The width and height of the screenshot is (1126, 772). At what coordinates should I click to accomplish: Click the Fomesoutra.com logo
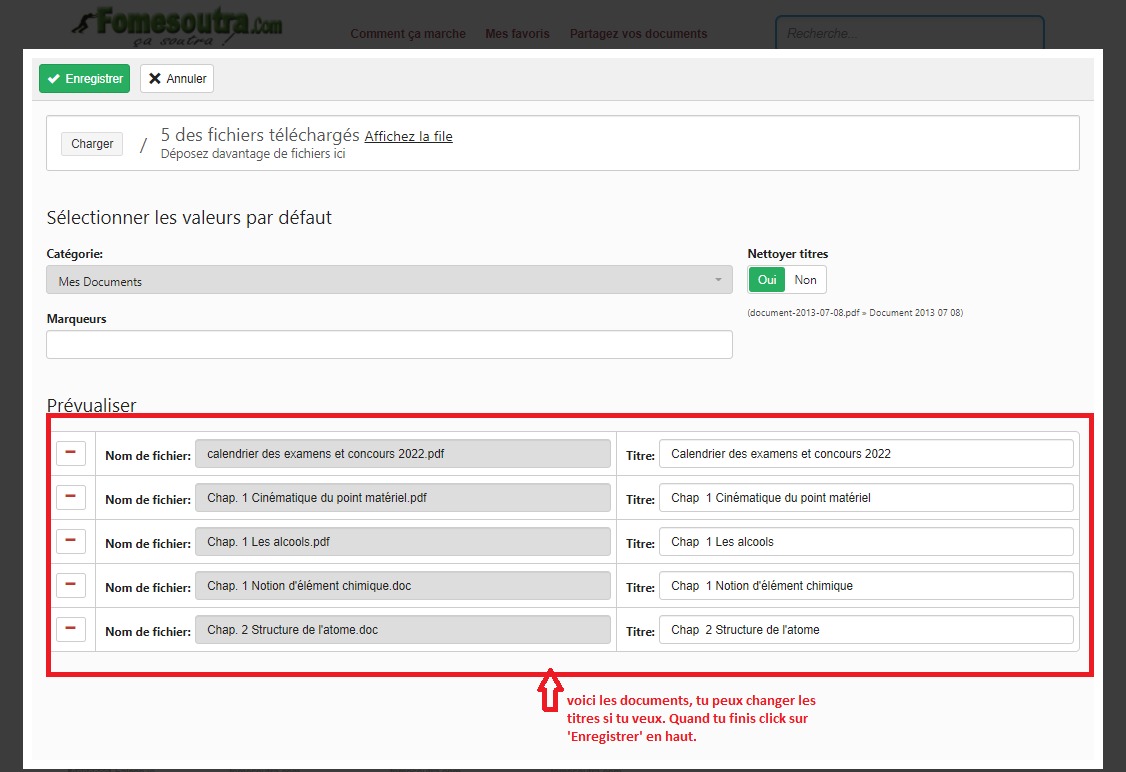tap(177, 27)
